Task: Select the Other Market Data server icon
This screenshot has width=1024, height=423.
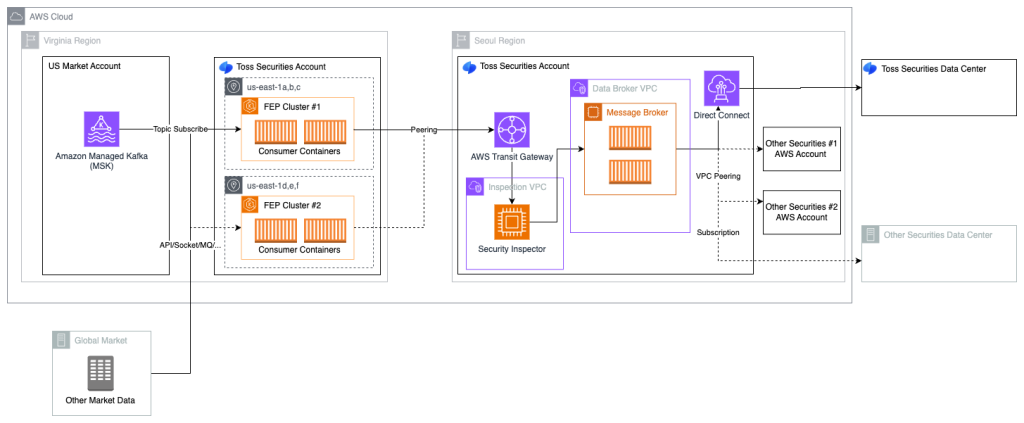Action: pos(101,373)
